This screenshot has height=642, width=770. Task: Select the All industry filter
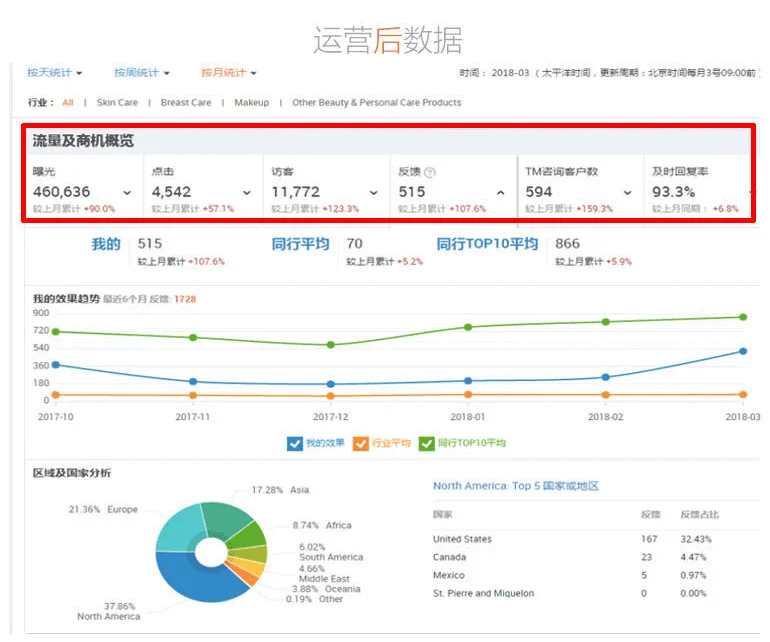coord(68,102)
